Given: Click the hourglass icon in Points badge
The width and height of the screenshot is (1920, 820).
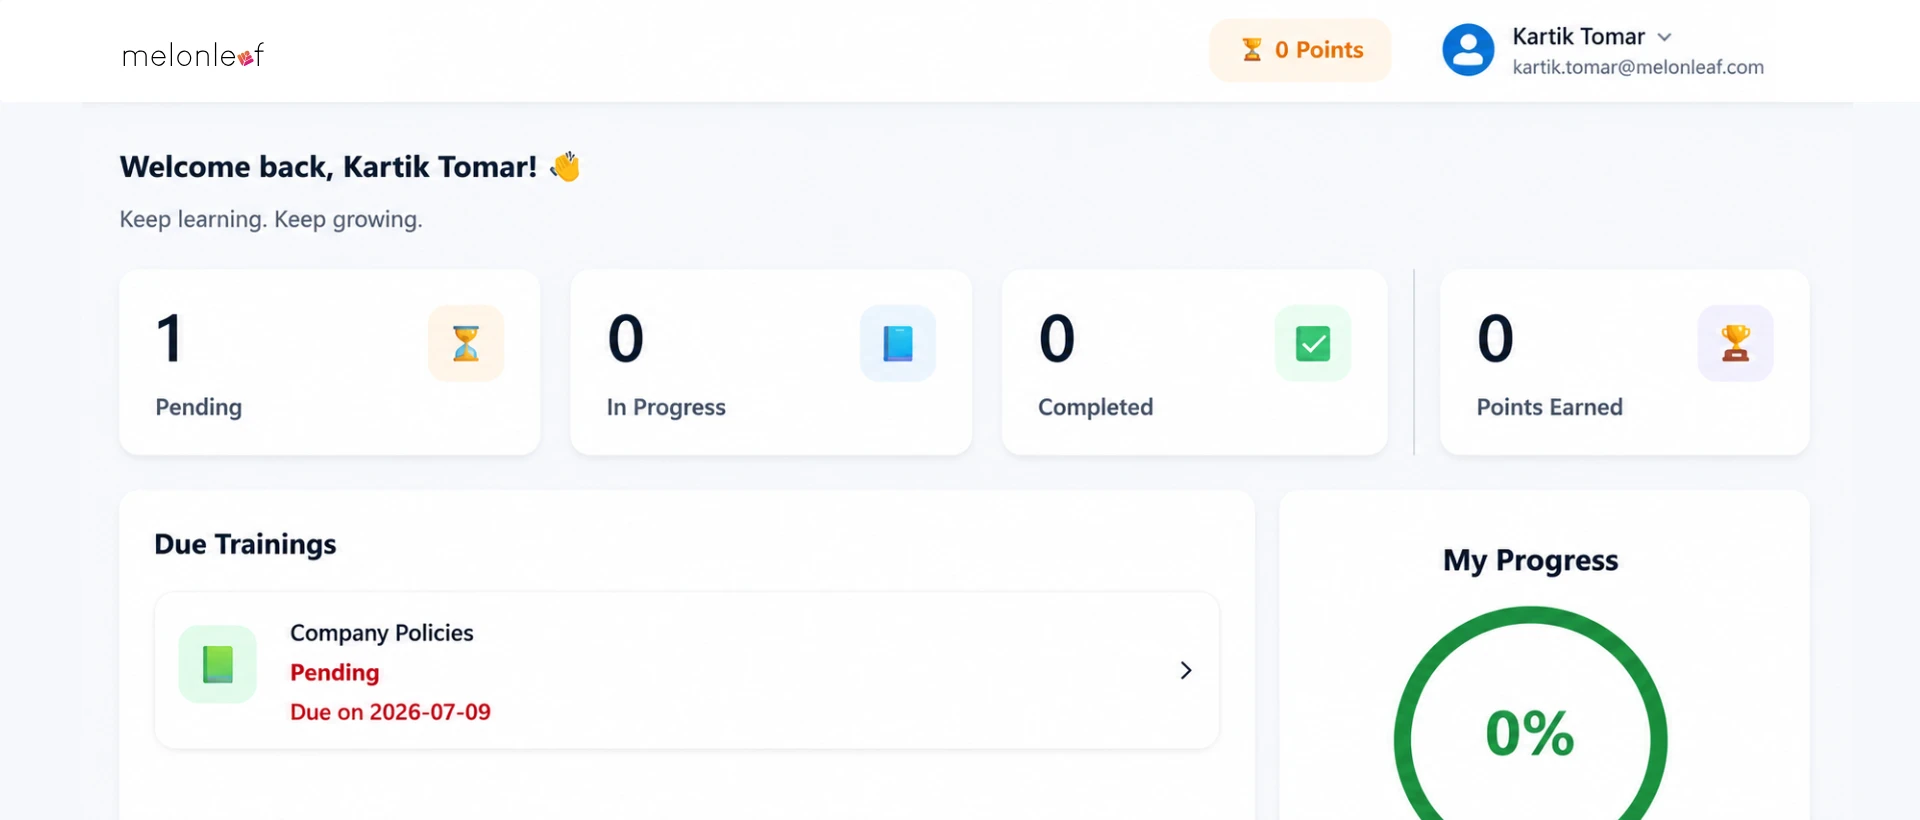Looking at the screenshot, I should 1251,49.
